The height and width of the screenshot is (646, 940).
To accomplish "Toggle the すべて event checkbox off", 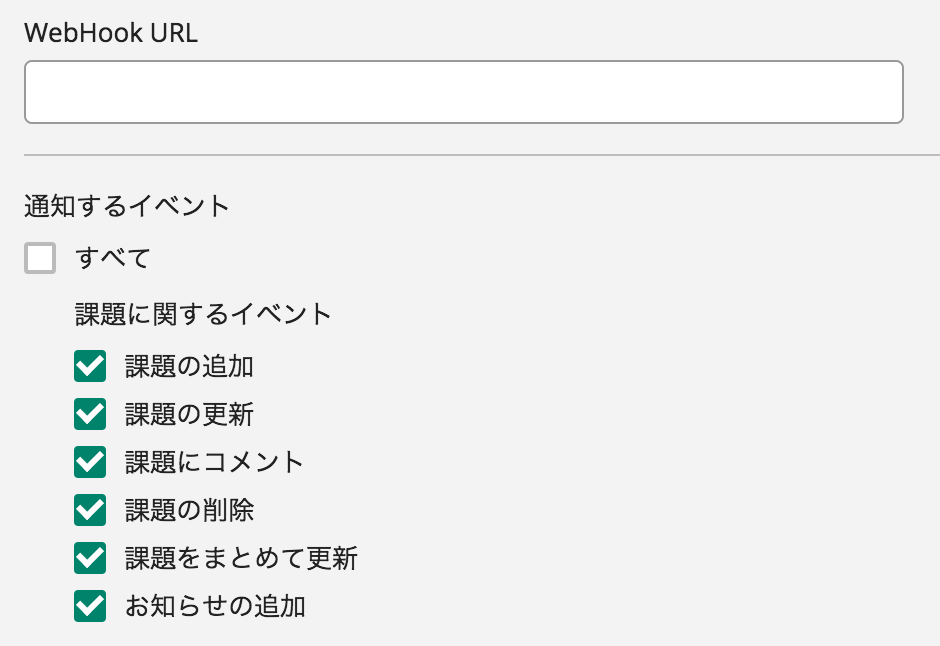I will coord(39,258).
